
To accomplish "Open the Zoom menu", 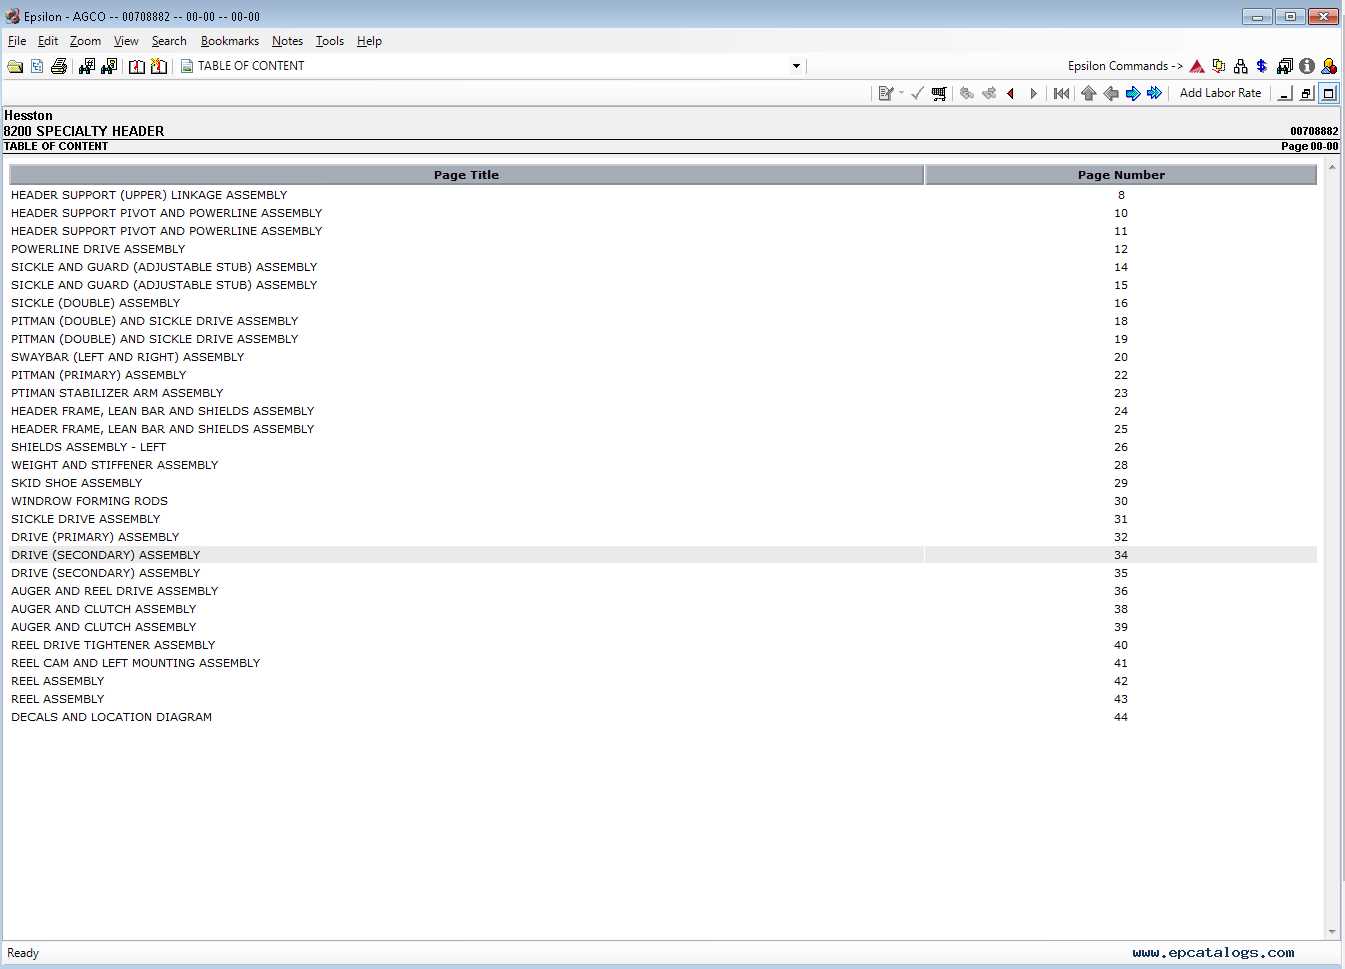I will pyautogui.click(x=85, y=41).
